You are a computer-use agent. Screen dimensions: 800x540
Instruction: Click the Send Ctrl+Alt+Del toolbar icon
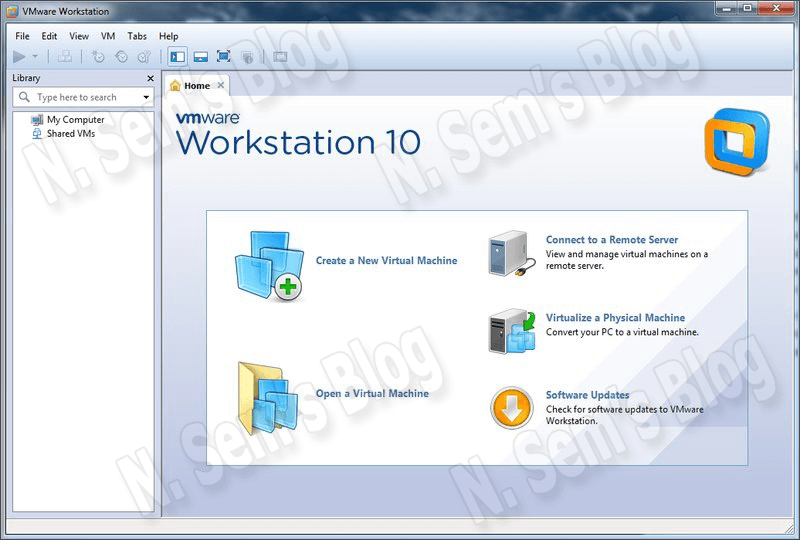click(x=64, y=57)
